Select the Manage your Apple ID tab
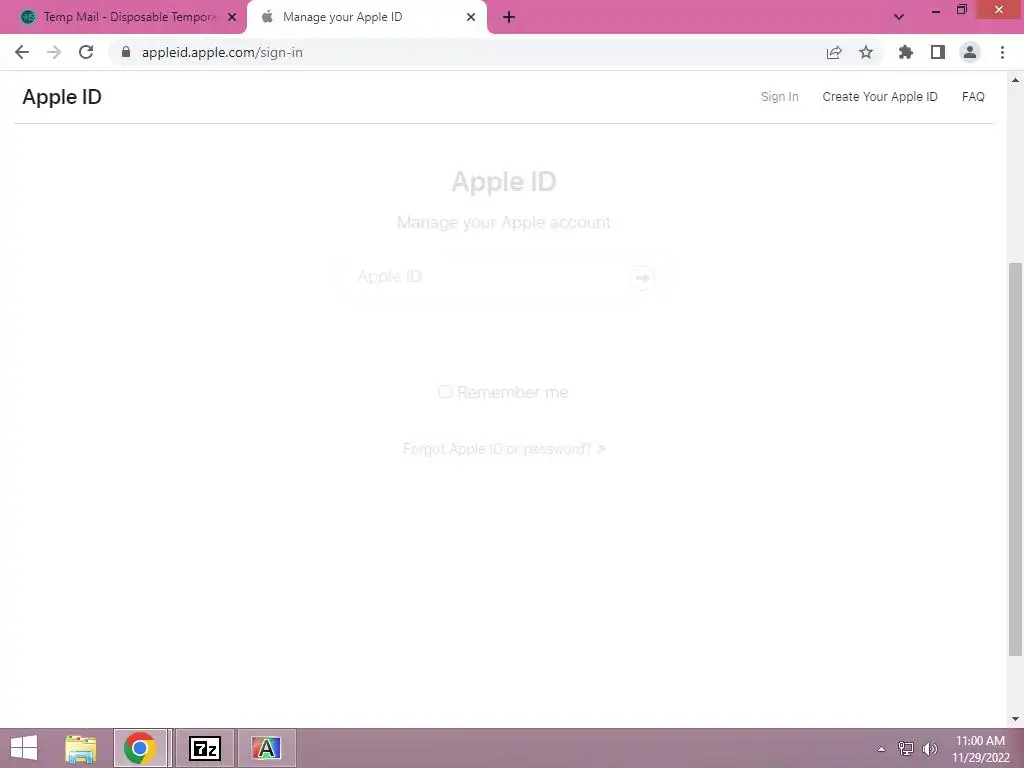The width and height of the screenshot is (1024, 768). (366, 17)
